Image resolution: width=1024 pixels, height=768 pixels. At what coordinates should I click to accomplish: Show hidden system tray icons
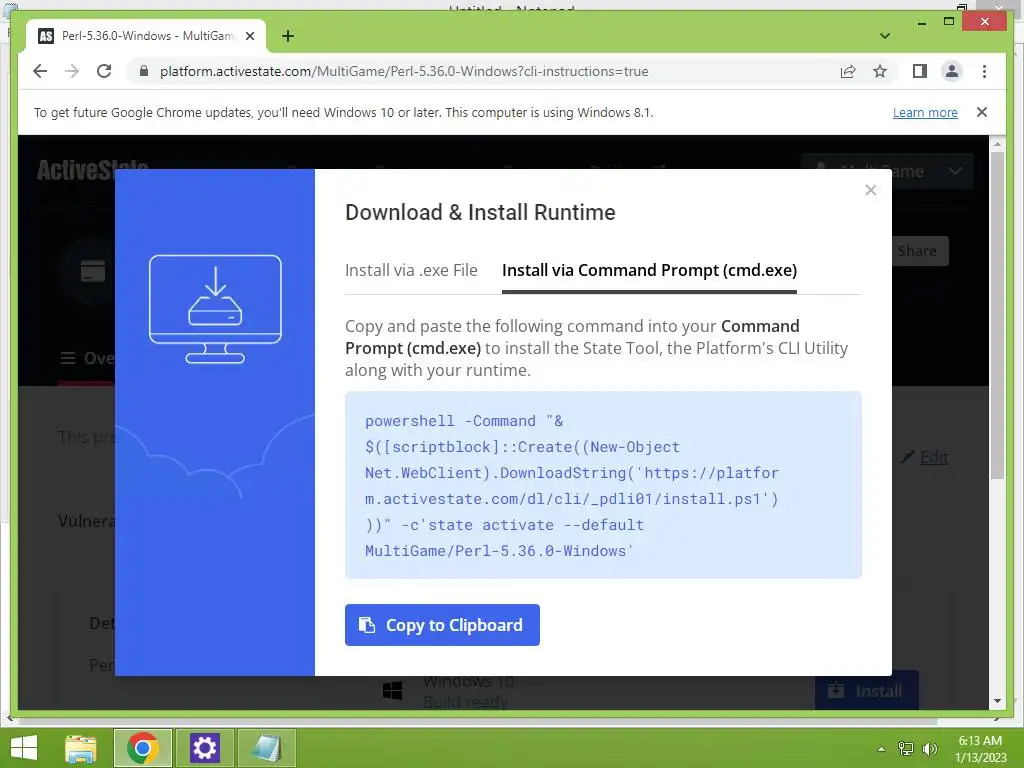(881, 749)
